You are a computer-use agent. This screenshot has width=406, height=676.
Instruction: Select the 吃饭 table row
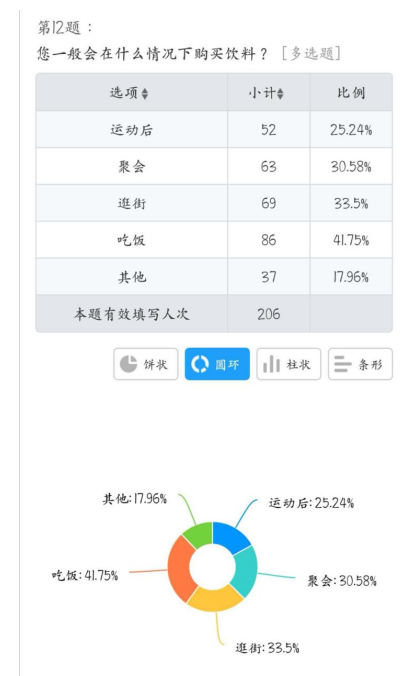214,240
